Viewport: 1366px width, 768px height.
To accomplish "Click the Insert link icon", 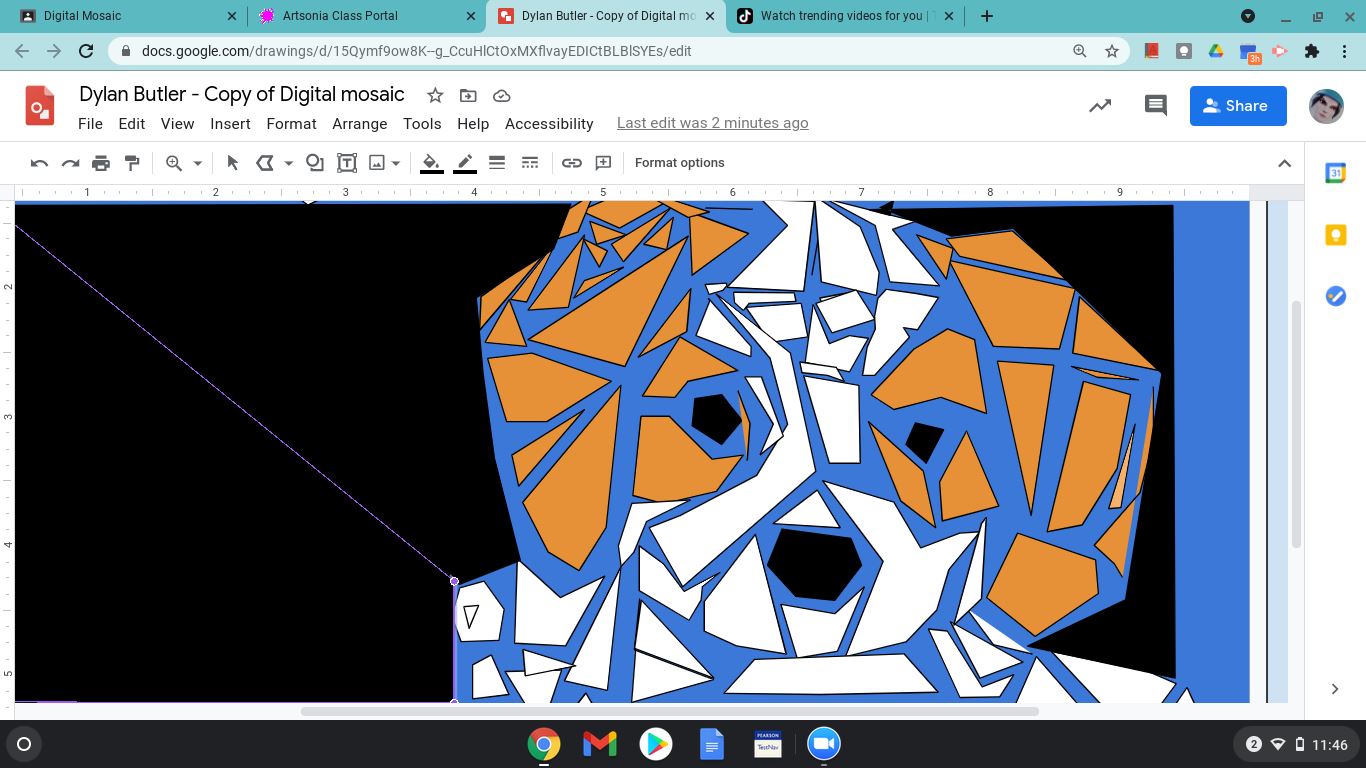I will 572,163.
